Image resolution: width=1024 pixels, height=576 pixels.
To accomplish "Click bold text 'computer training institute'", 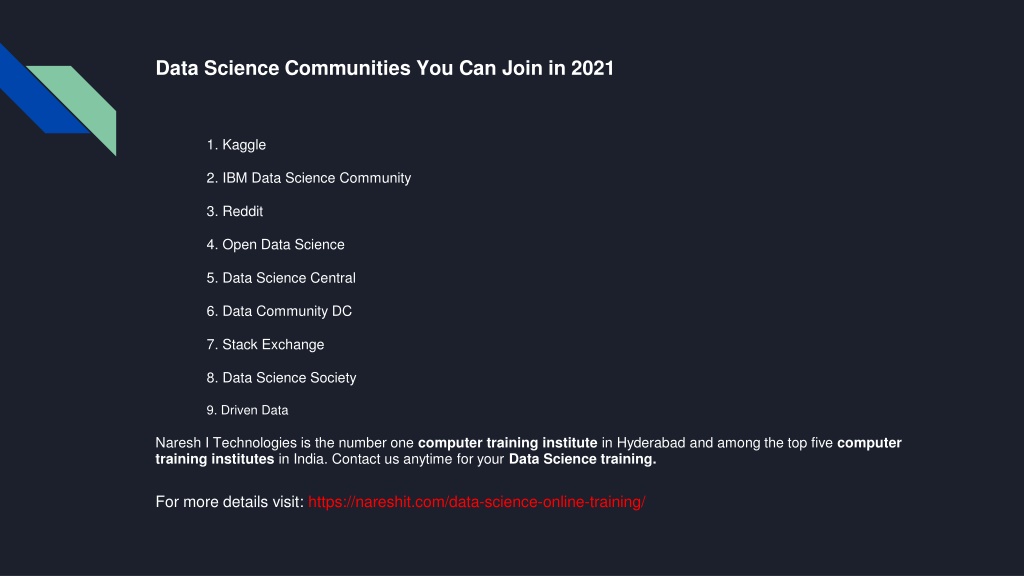I will (x=507, y=443).
